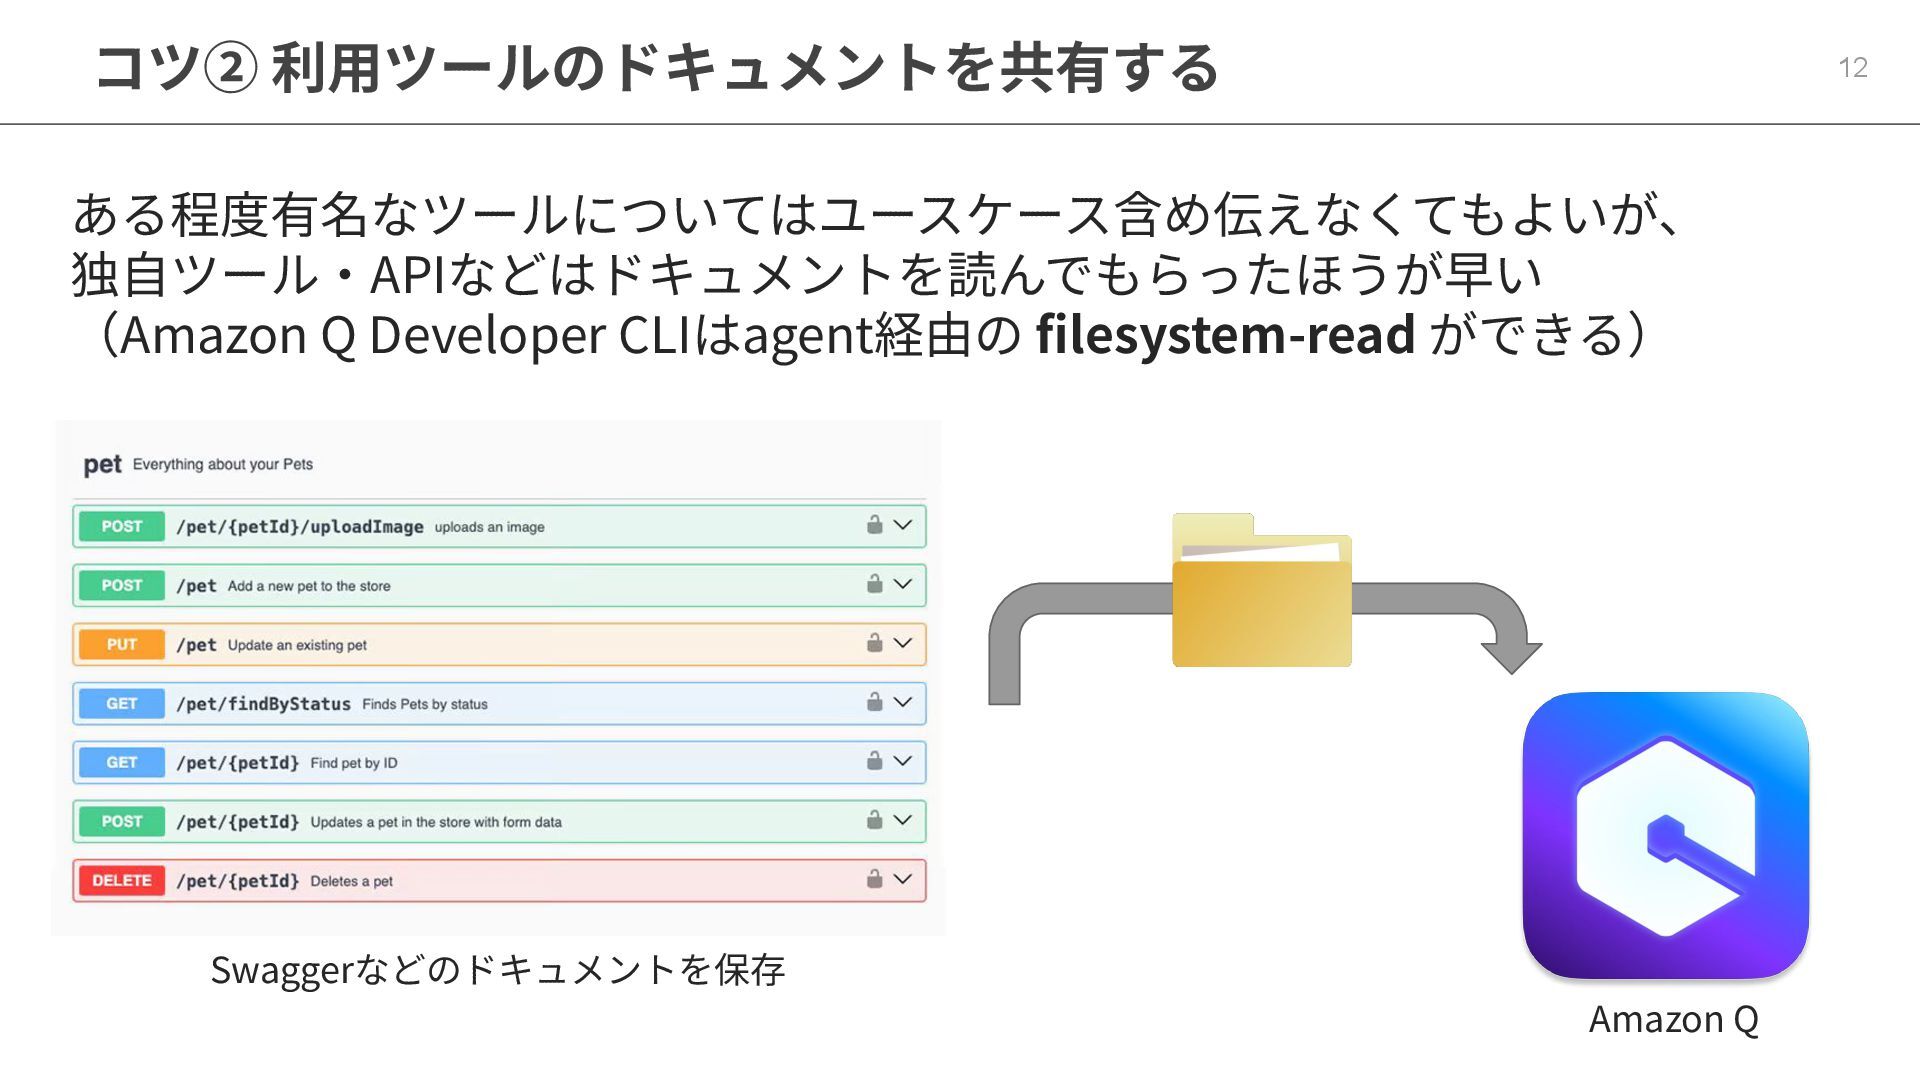The height and width of the screenshot is (1080, 1920).
Task: Click the orange PUT badge
Action: click(x=122, y=644)
